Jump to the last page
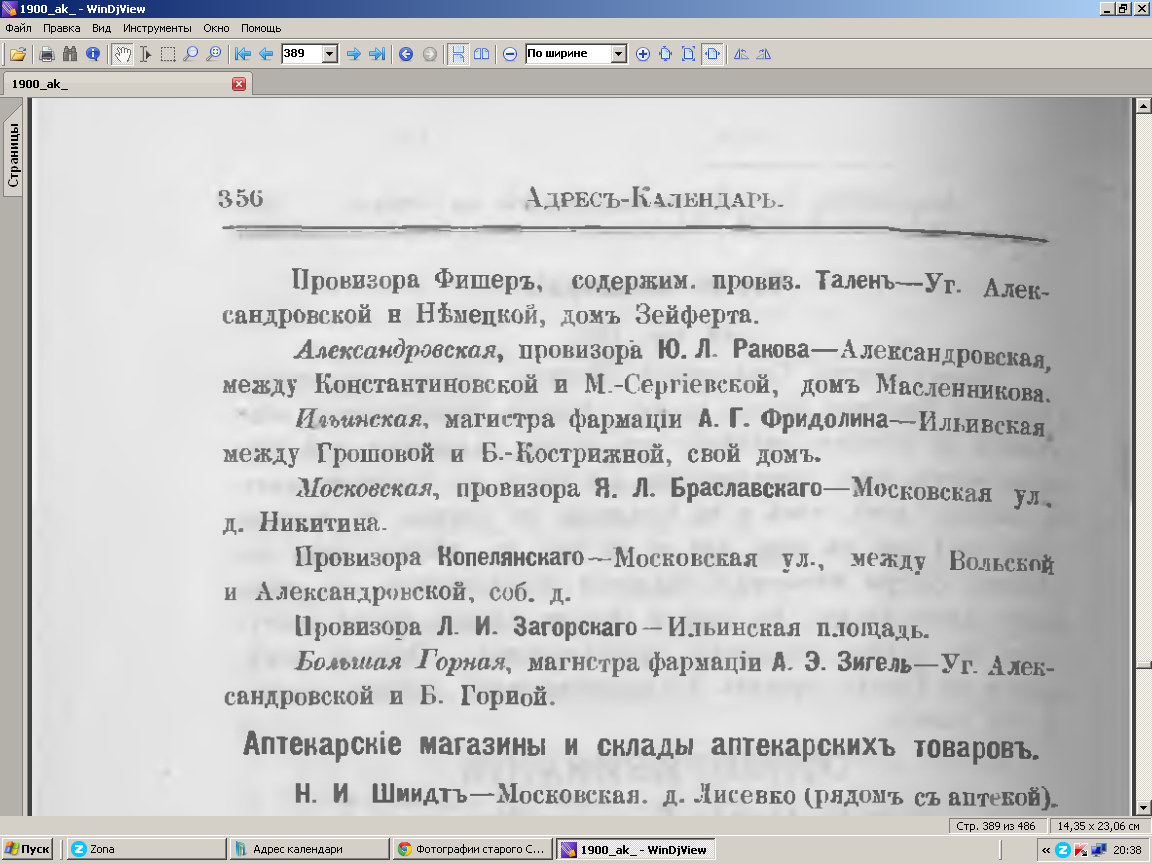The height and width of the screenshot is (864, 1152). click(x=376, y=54)
